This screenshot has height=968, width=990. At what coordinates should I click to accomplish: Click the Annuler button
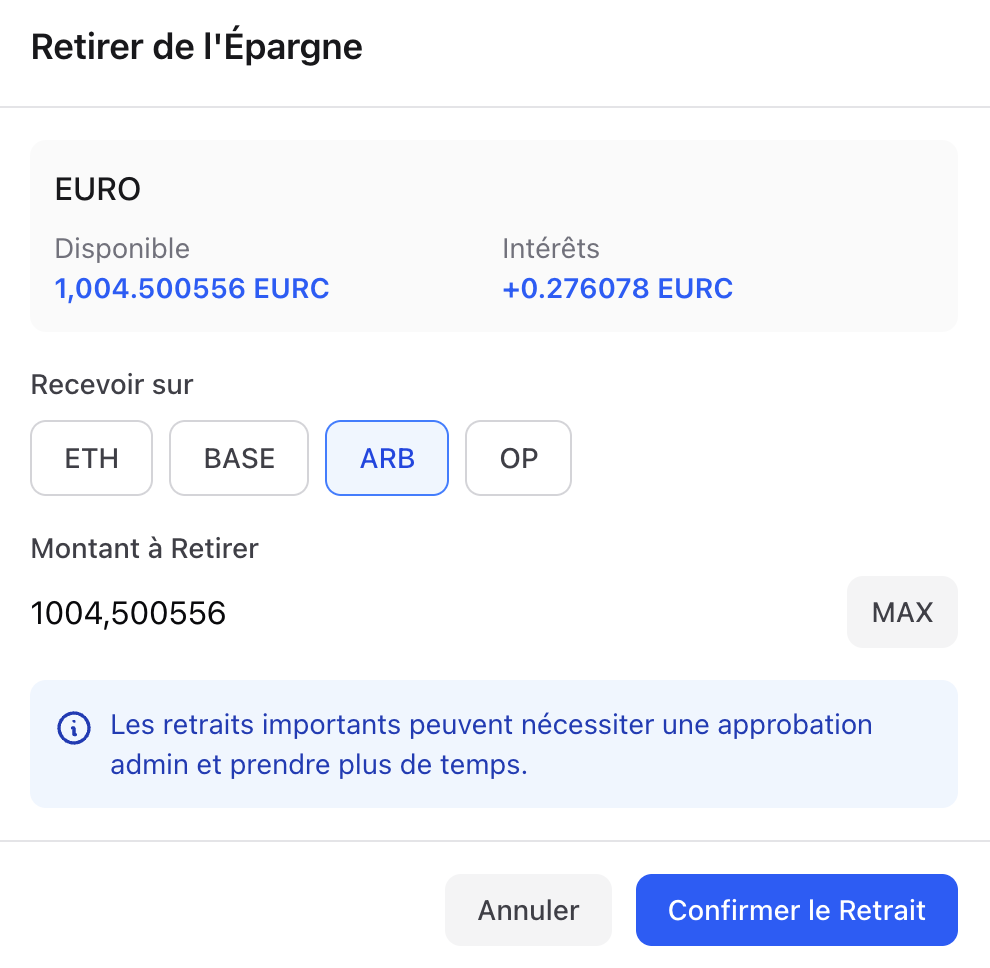pyautogui.click(x=528, y=910)
